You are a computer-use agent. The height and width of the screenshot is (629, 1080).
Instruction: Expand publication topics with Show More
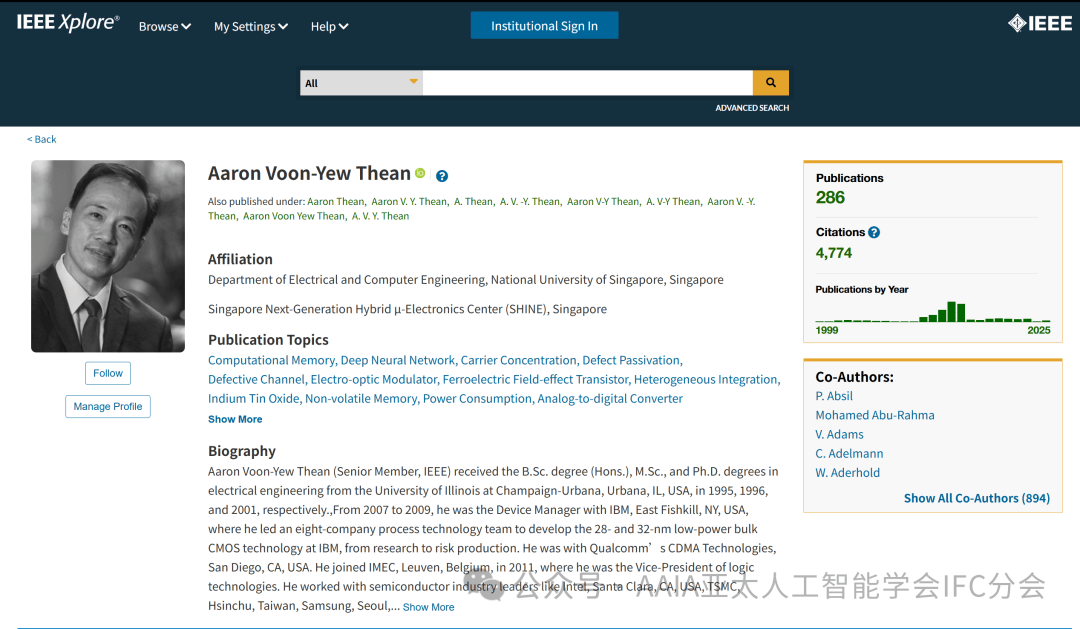(x=235, y=420)
